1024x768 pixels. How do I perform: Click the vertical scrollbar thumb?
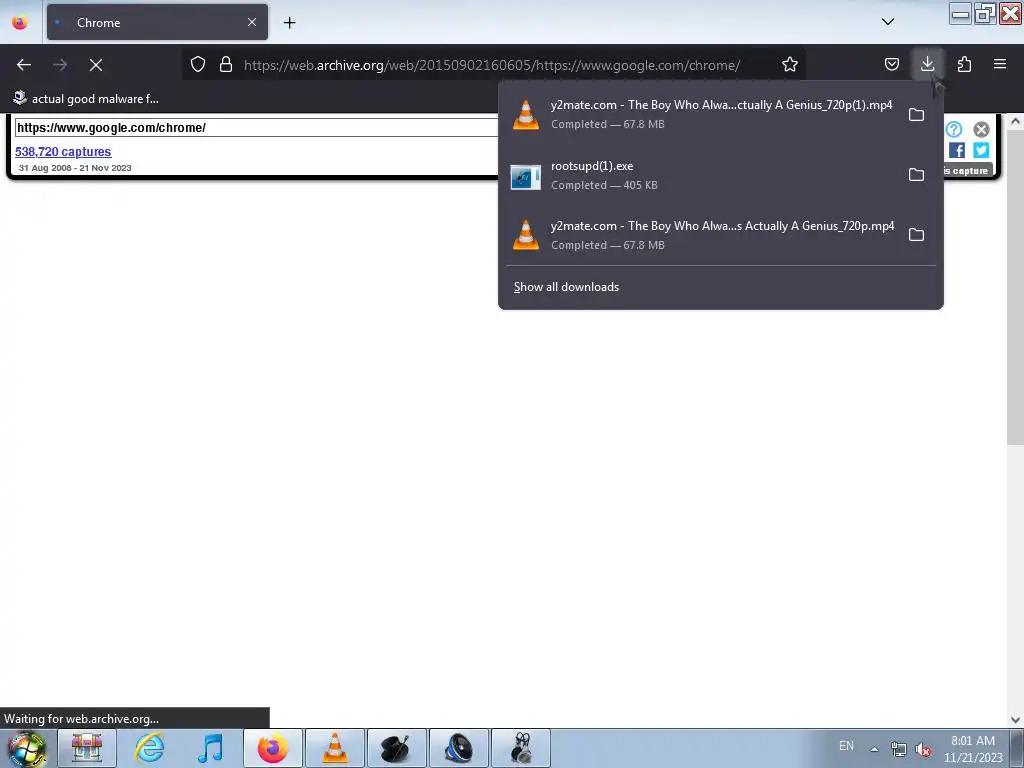click(x=1015, y=287)
